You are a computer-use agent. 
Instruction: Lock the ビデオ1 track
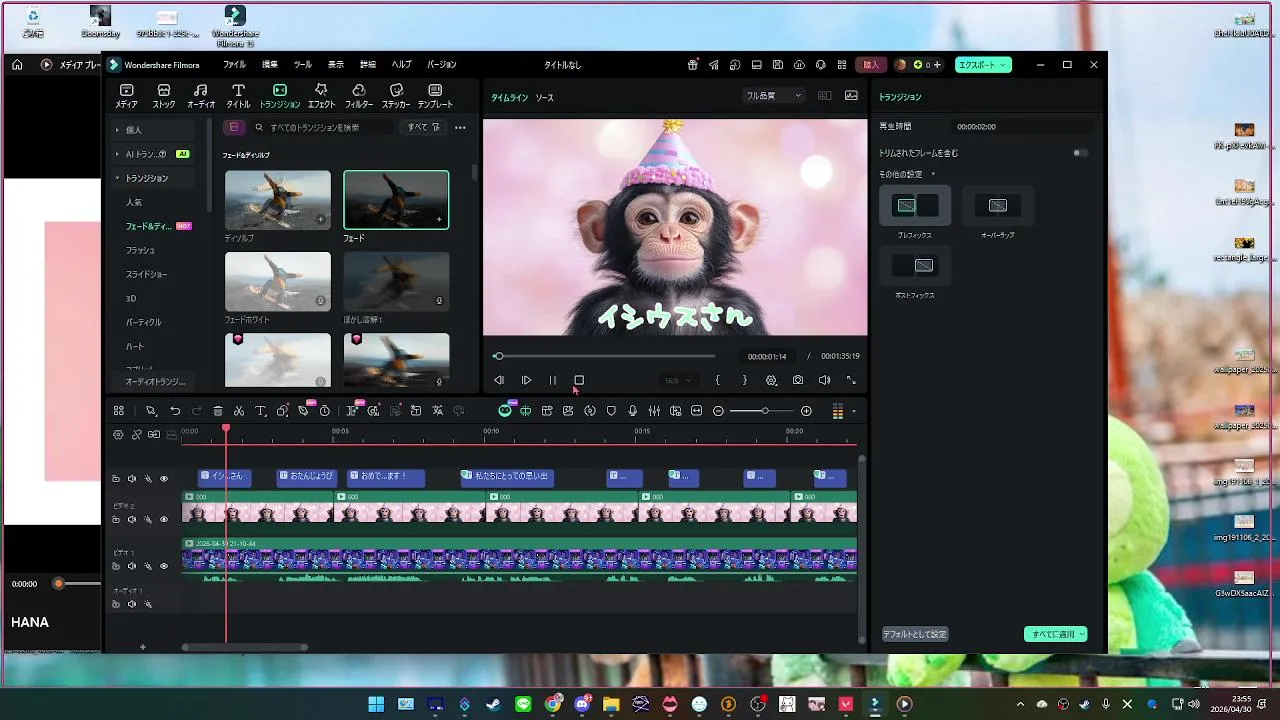116,566
